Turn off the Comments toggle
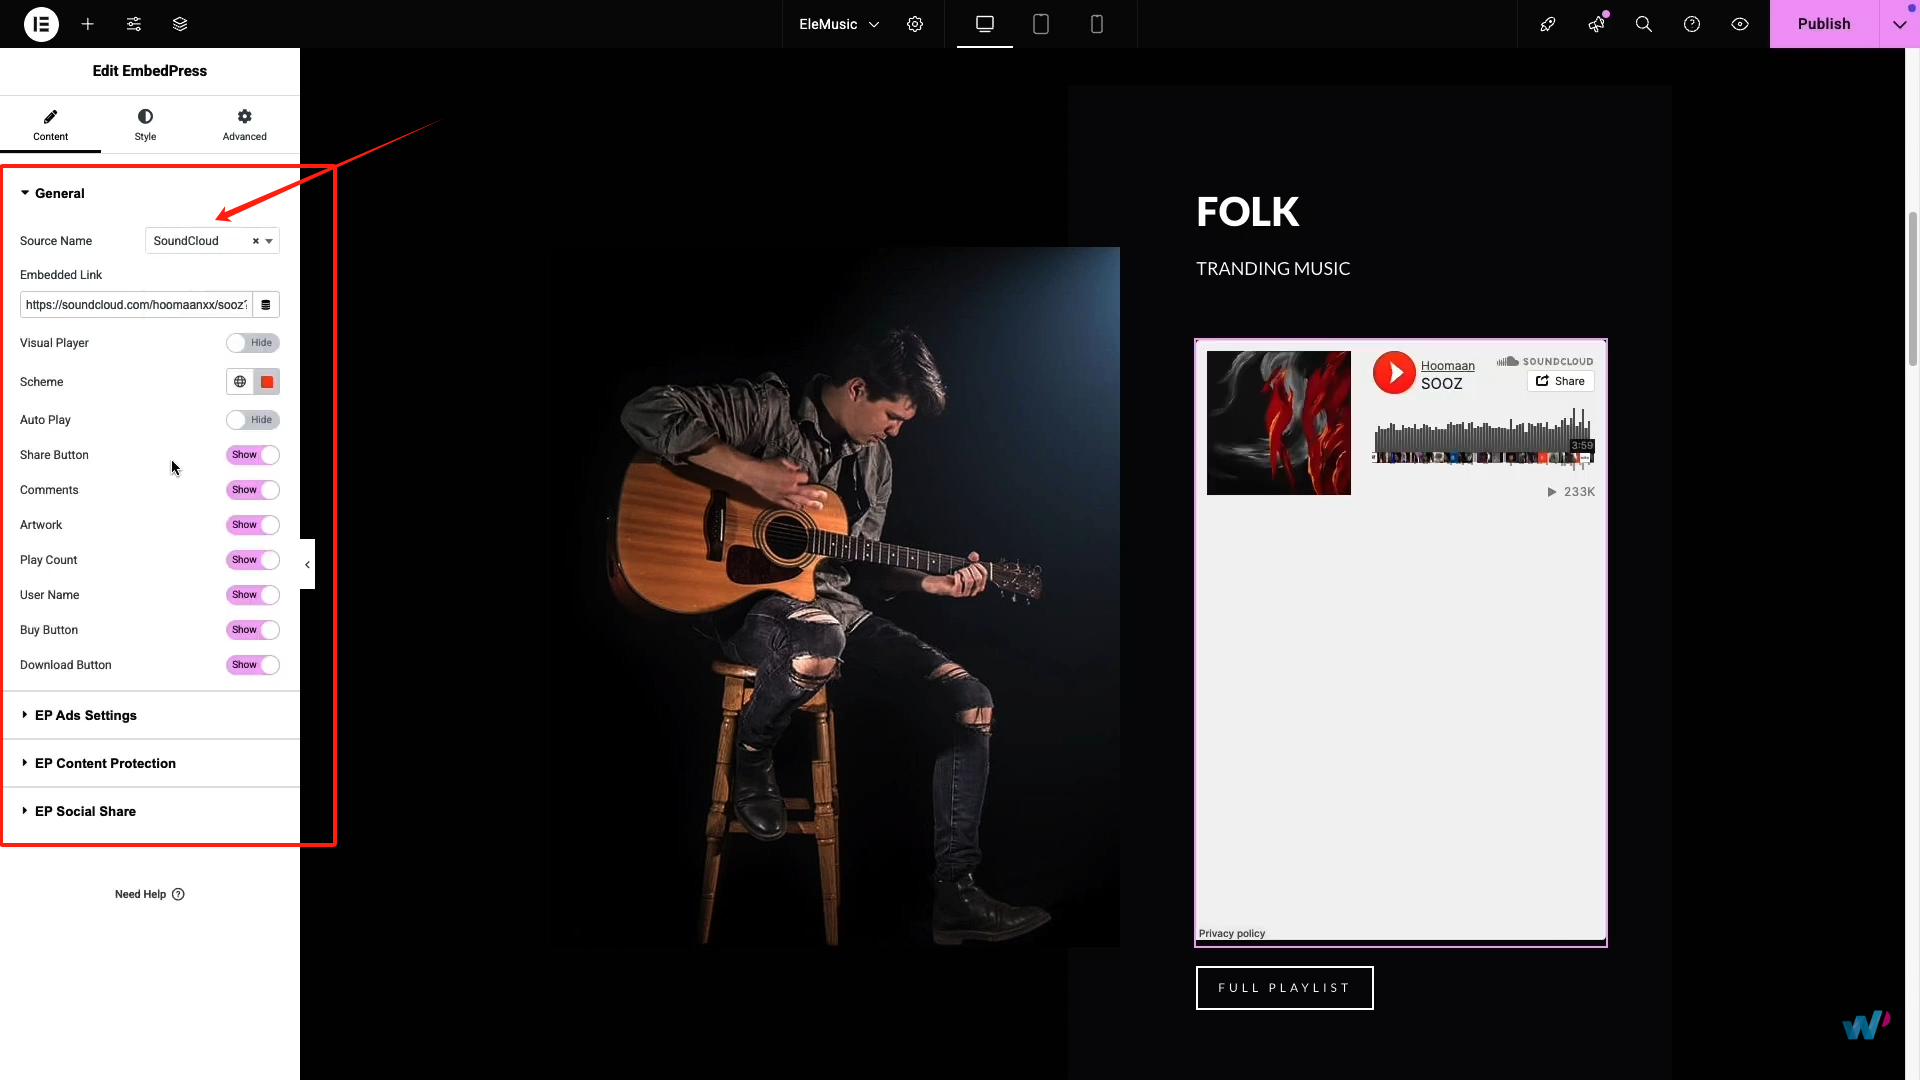1920x1080 pixels. click(x=252, y=490)
